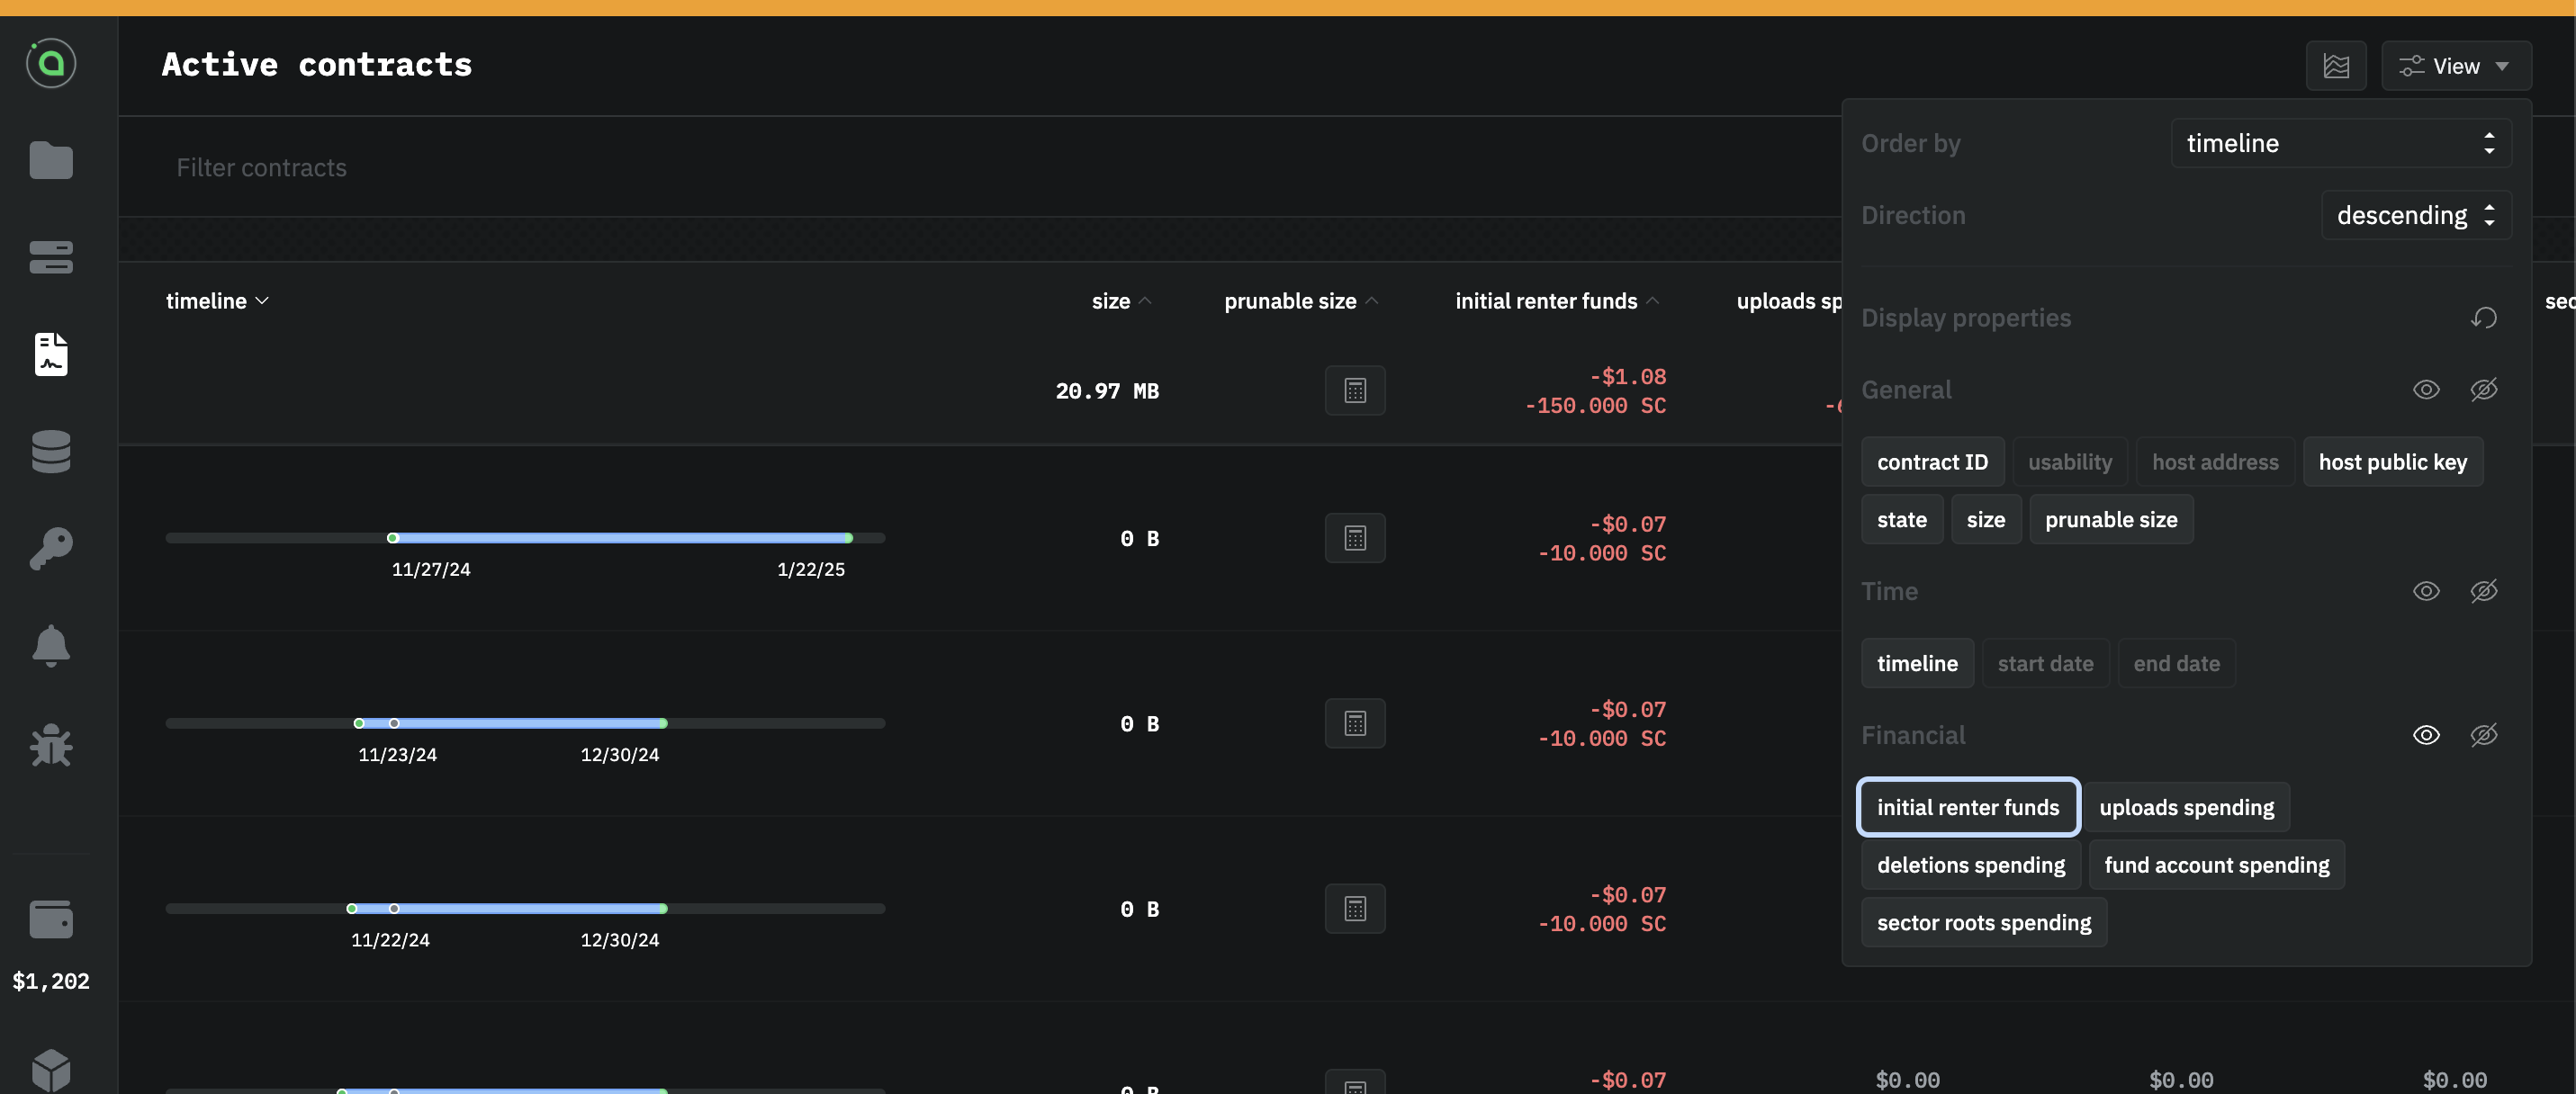
Task: Click the 11/23/24 to 12/30/24 timeline bar
Action: 525,723
